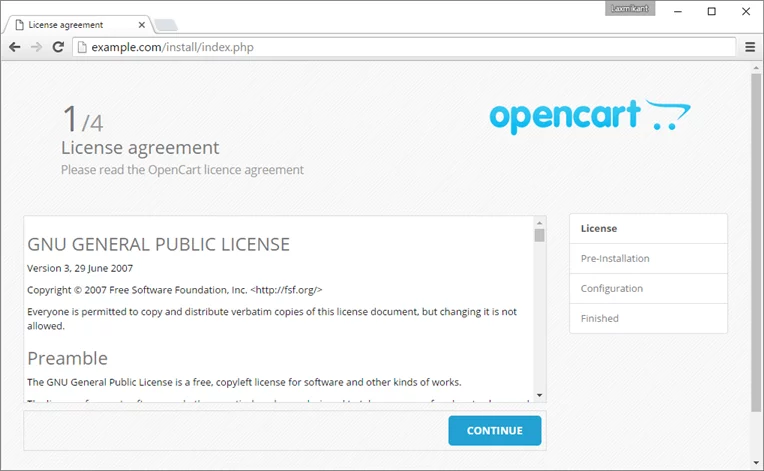Close the License agreement tab
This screenshot has width=764, height=471.
pos(141,25)
